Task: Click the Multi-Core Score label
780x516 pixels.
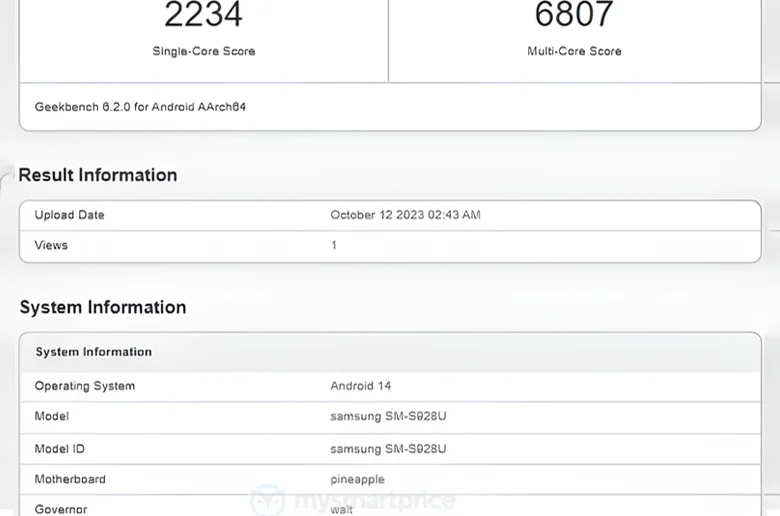Action: click(575, 51)
